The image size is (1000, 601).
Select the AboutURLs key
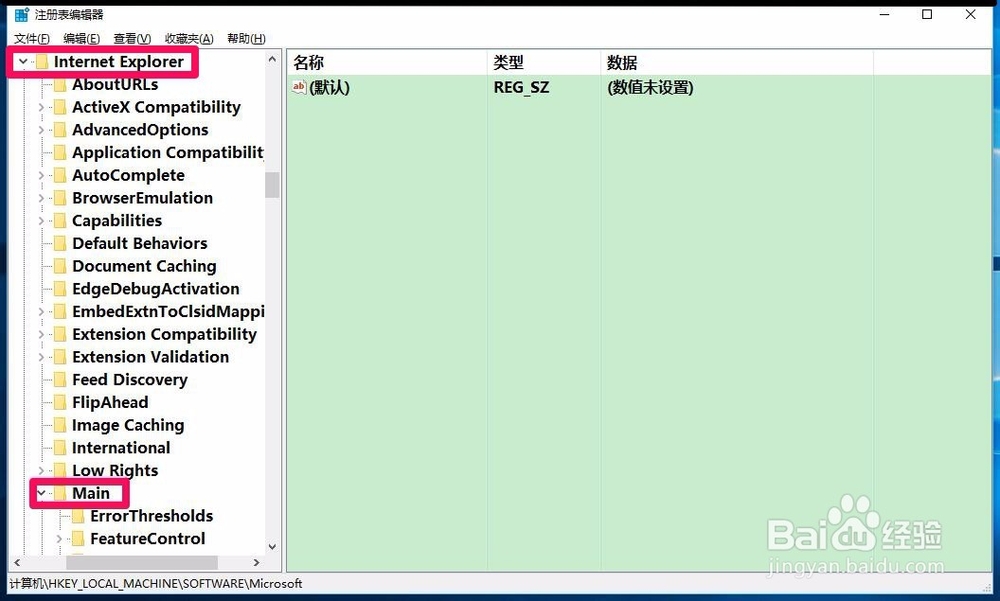coord(115,84)
